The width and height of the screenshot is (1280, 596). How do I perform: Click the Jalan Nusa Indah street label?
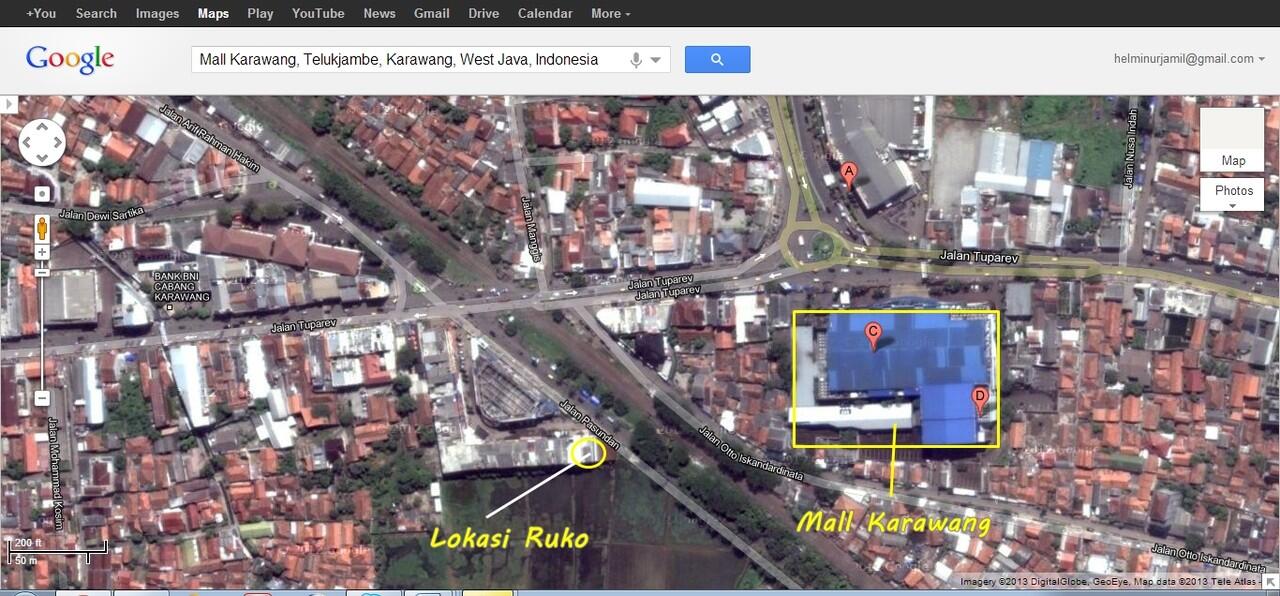tap(1130, 149)
